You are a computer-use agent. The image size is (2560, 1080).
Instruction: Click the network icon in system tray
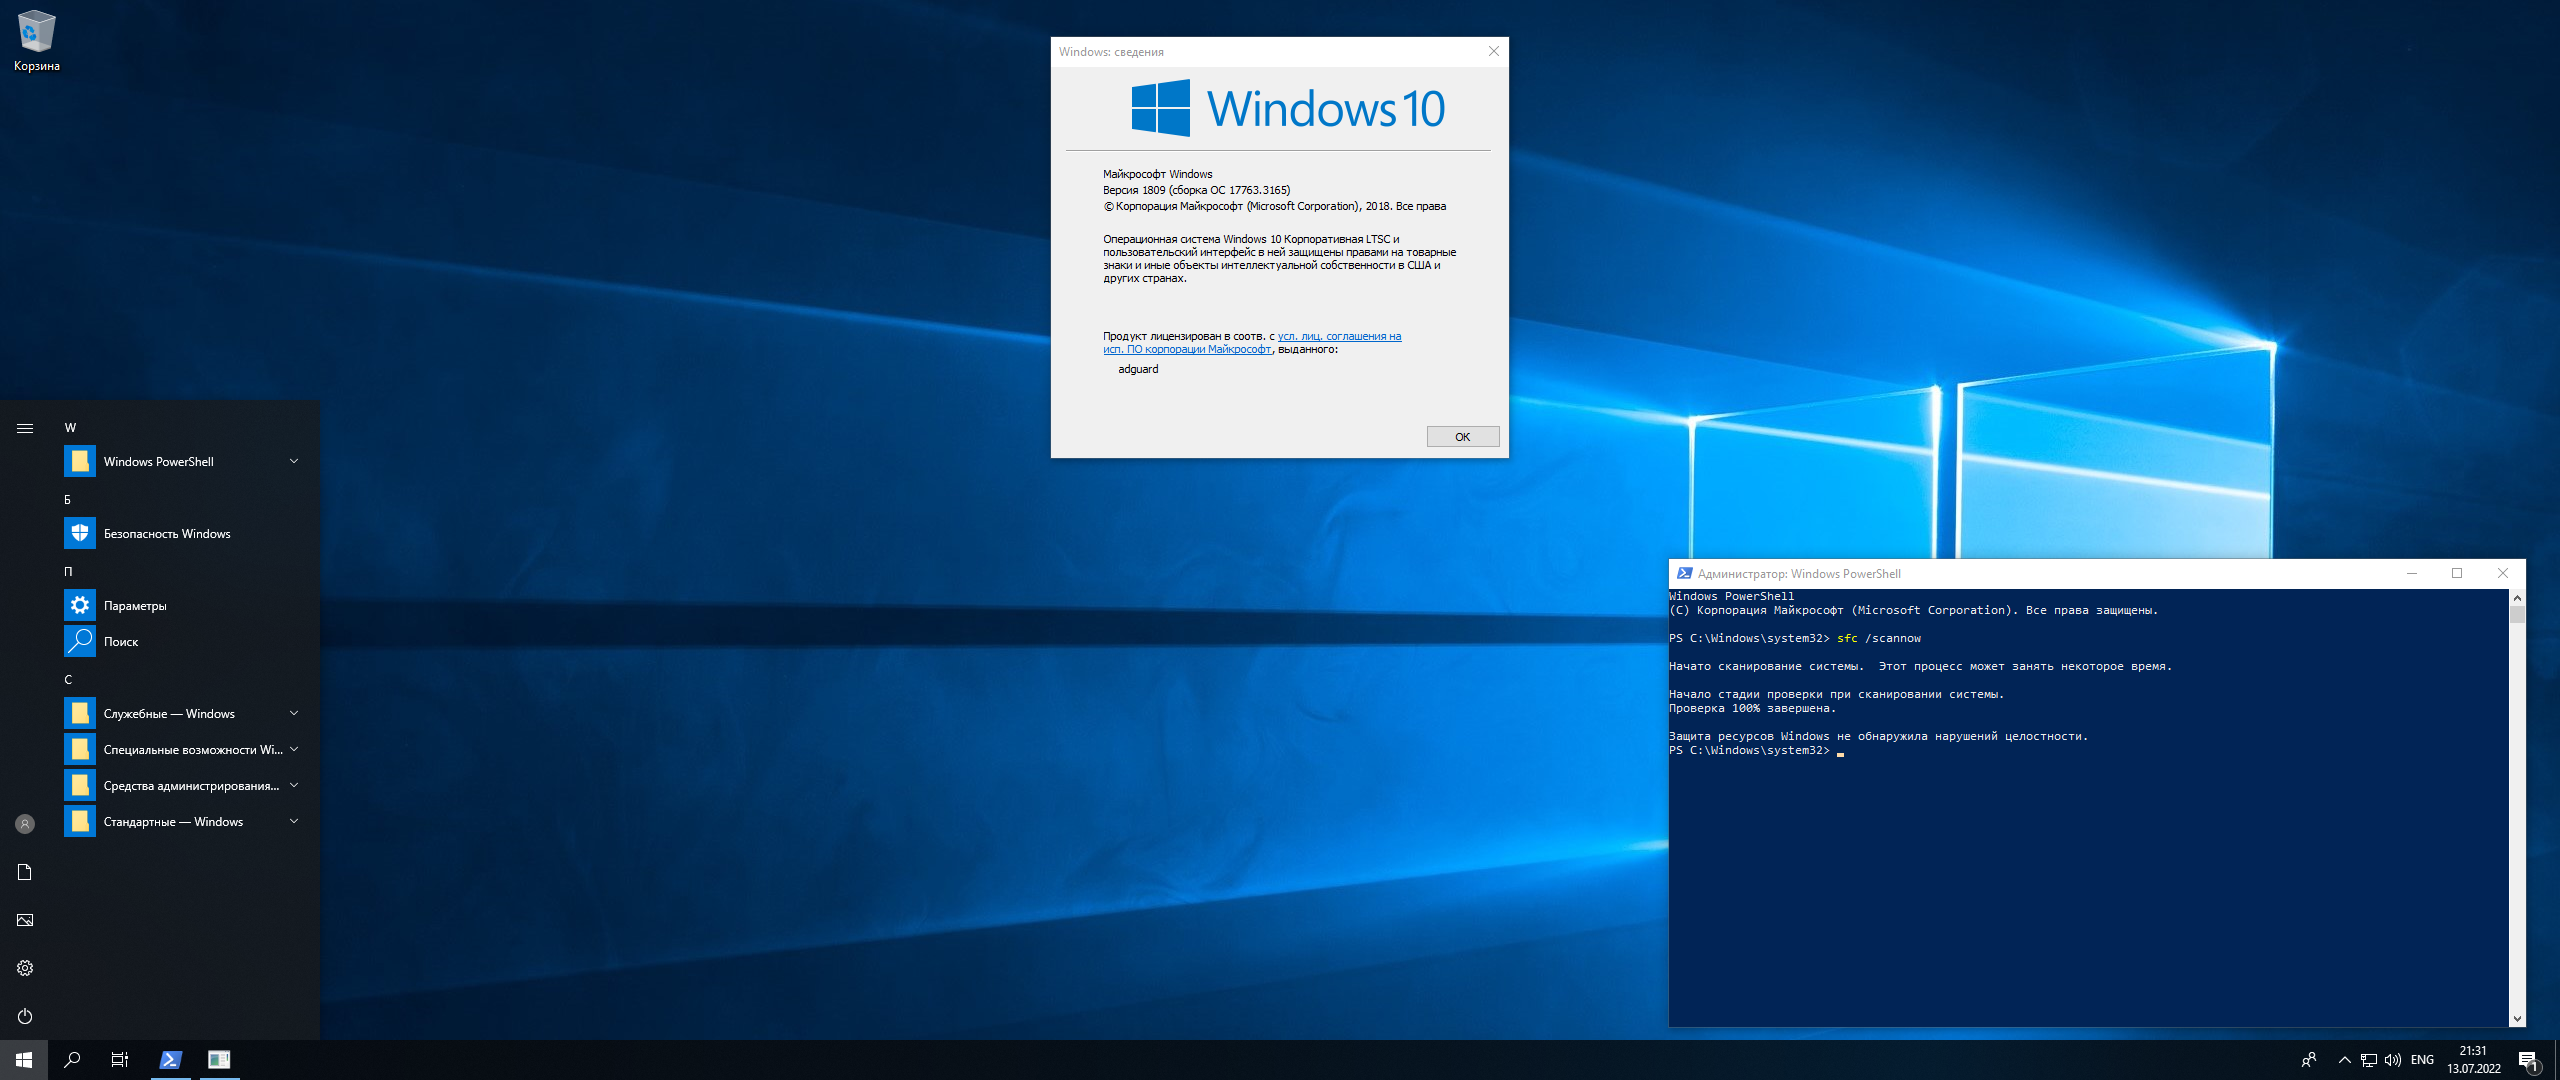pos(2368,1060)
